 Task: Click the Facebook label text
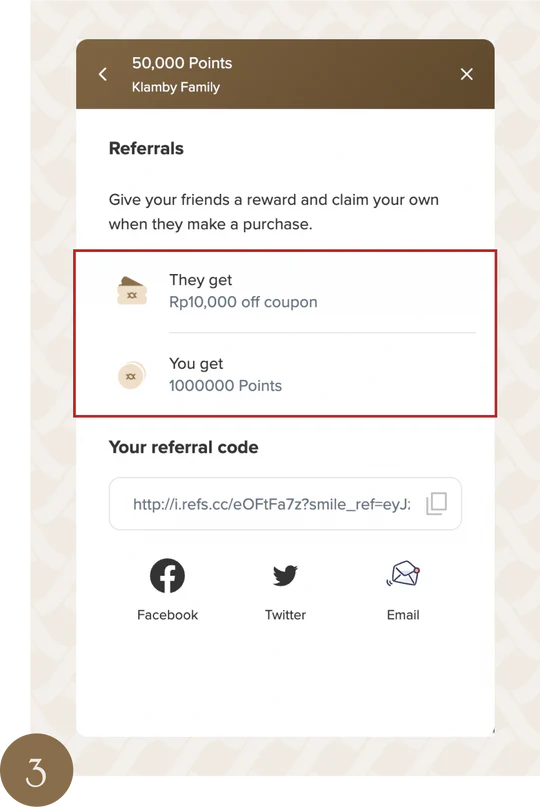167,615
